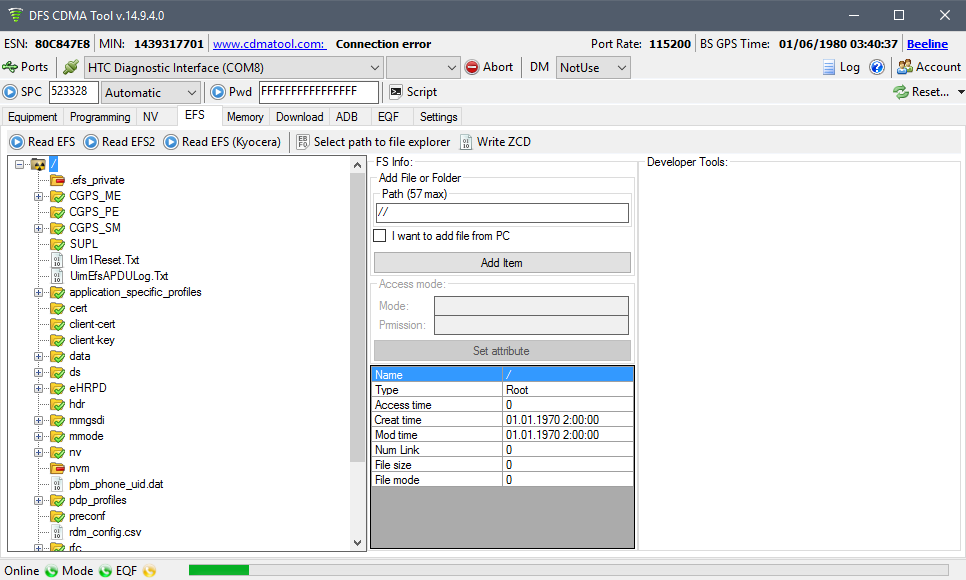The height and width of the screenshot is (580, 966).
Task: Click the Add Item button
Action: 502,263
